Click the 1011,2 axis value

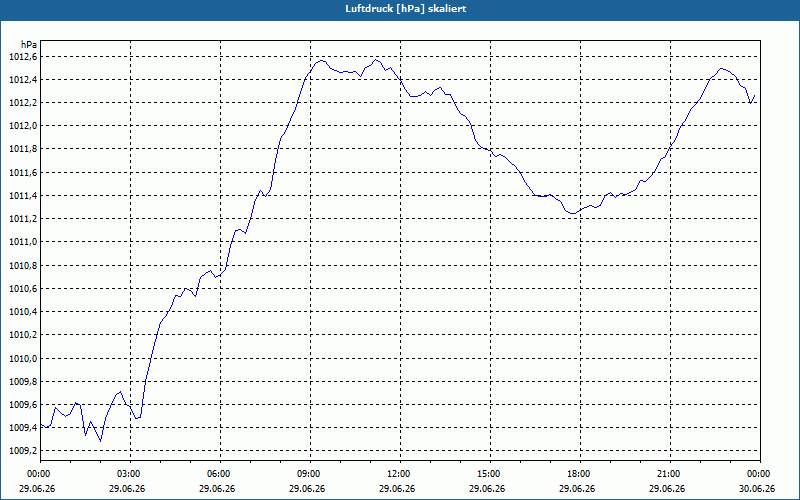[23, 219]
